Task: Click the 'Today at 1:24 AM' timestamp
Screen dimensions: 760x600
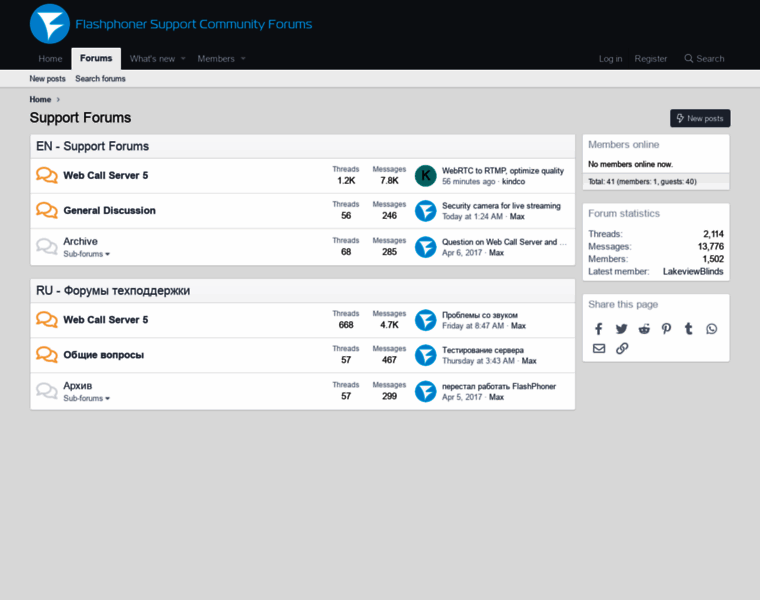Action: pyautogui.click(x=473, y=216)
